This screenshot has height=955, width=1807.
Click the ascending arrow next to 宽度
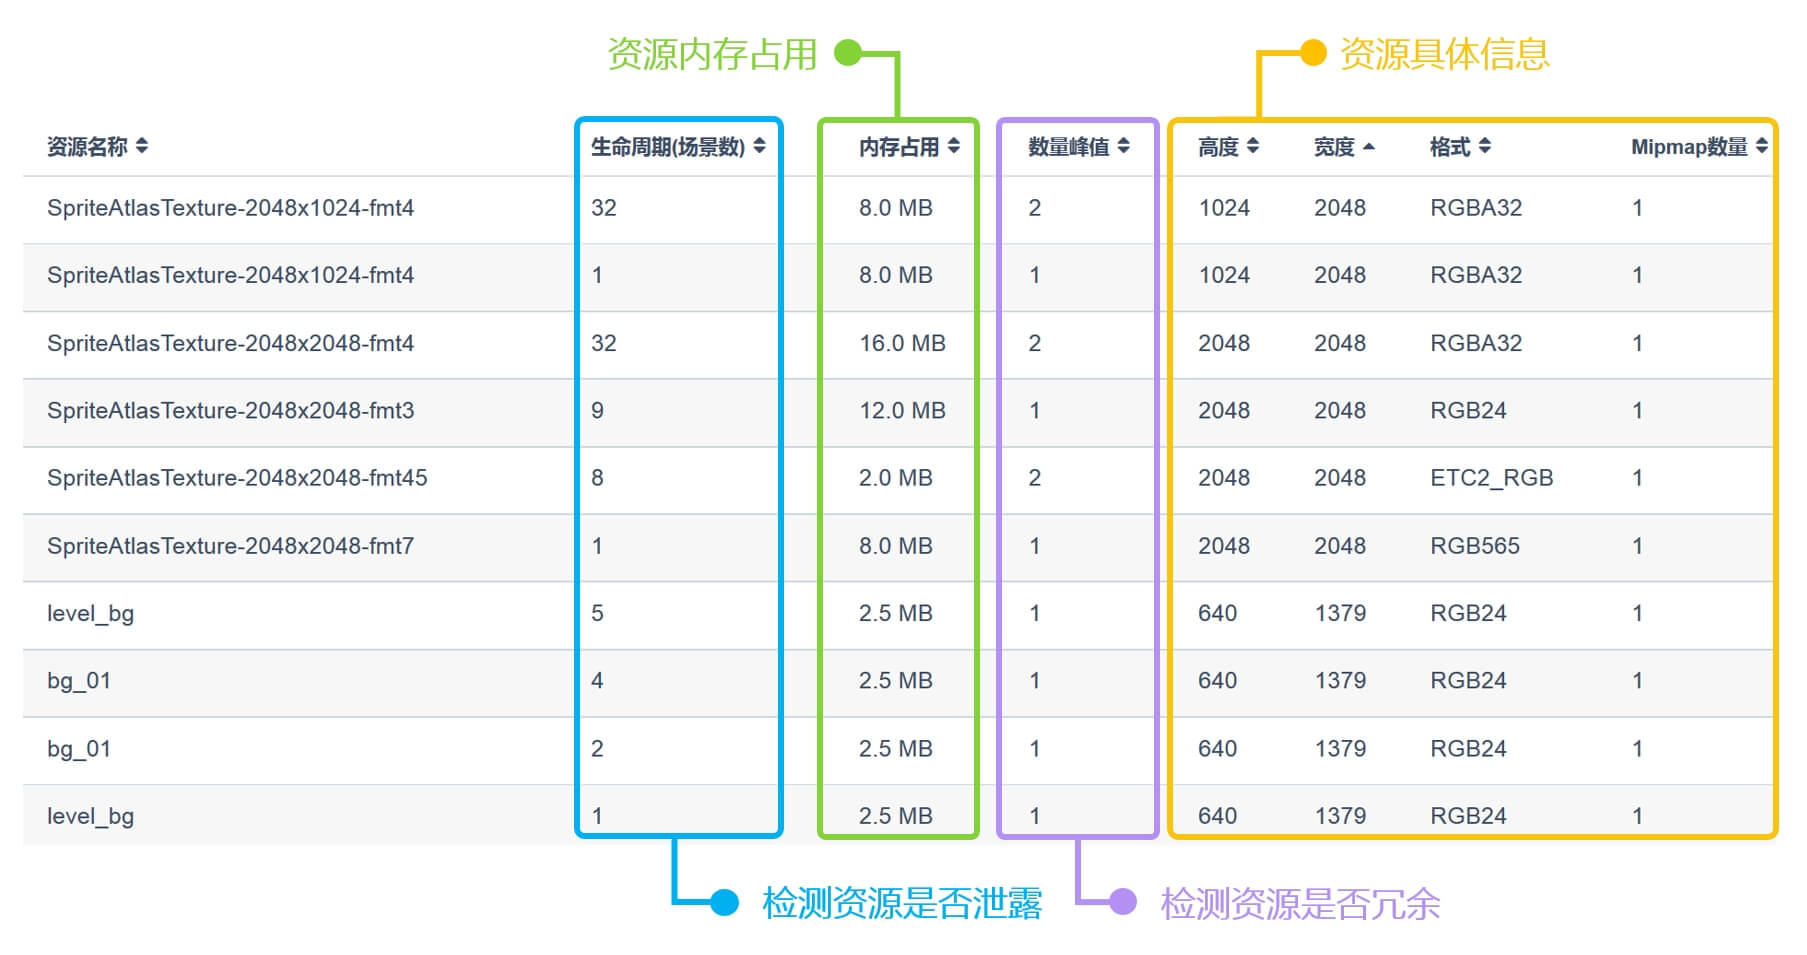[1369, 146]
